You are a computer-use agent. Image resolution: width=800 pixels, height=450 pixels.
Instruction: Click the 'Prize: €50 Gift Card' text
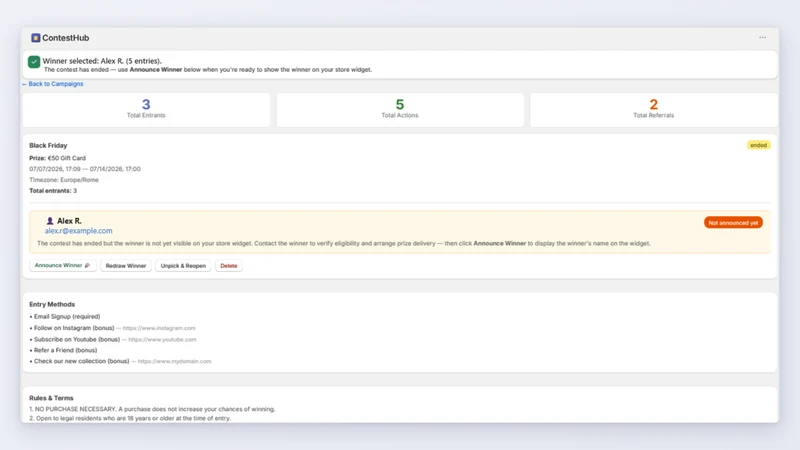(57, 158)
